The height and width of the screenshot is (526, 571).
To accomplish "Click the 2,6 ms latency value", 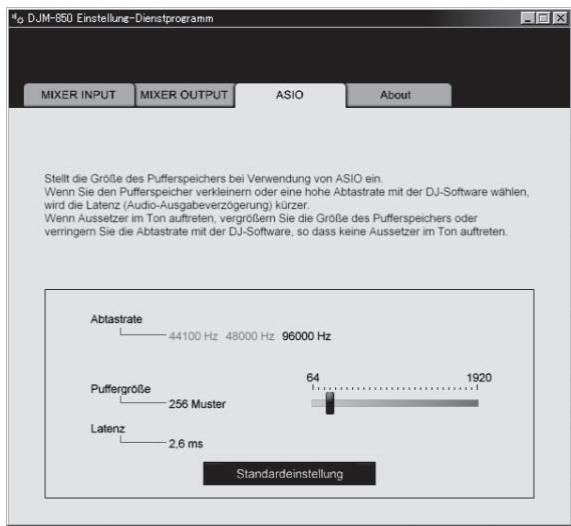I will [x=186, y=444].
